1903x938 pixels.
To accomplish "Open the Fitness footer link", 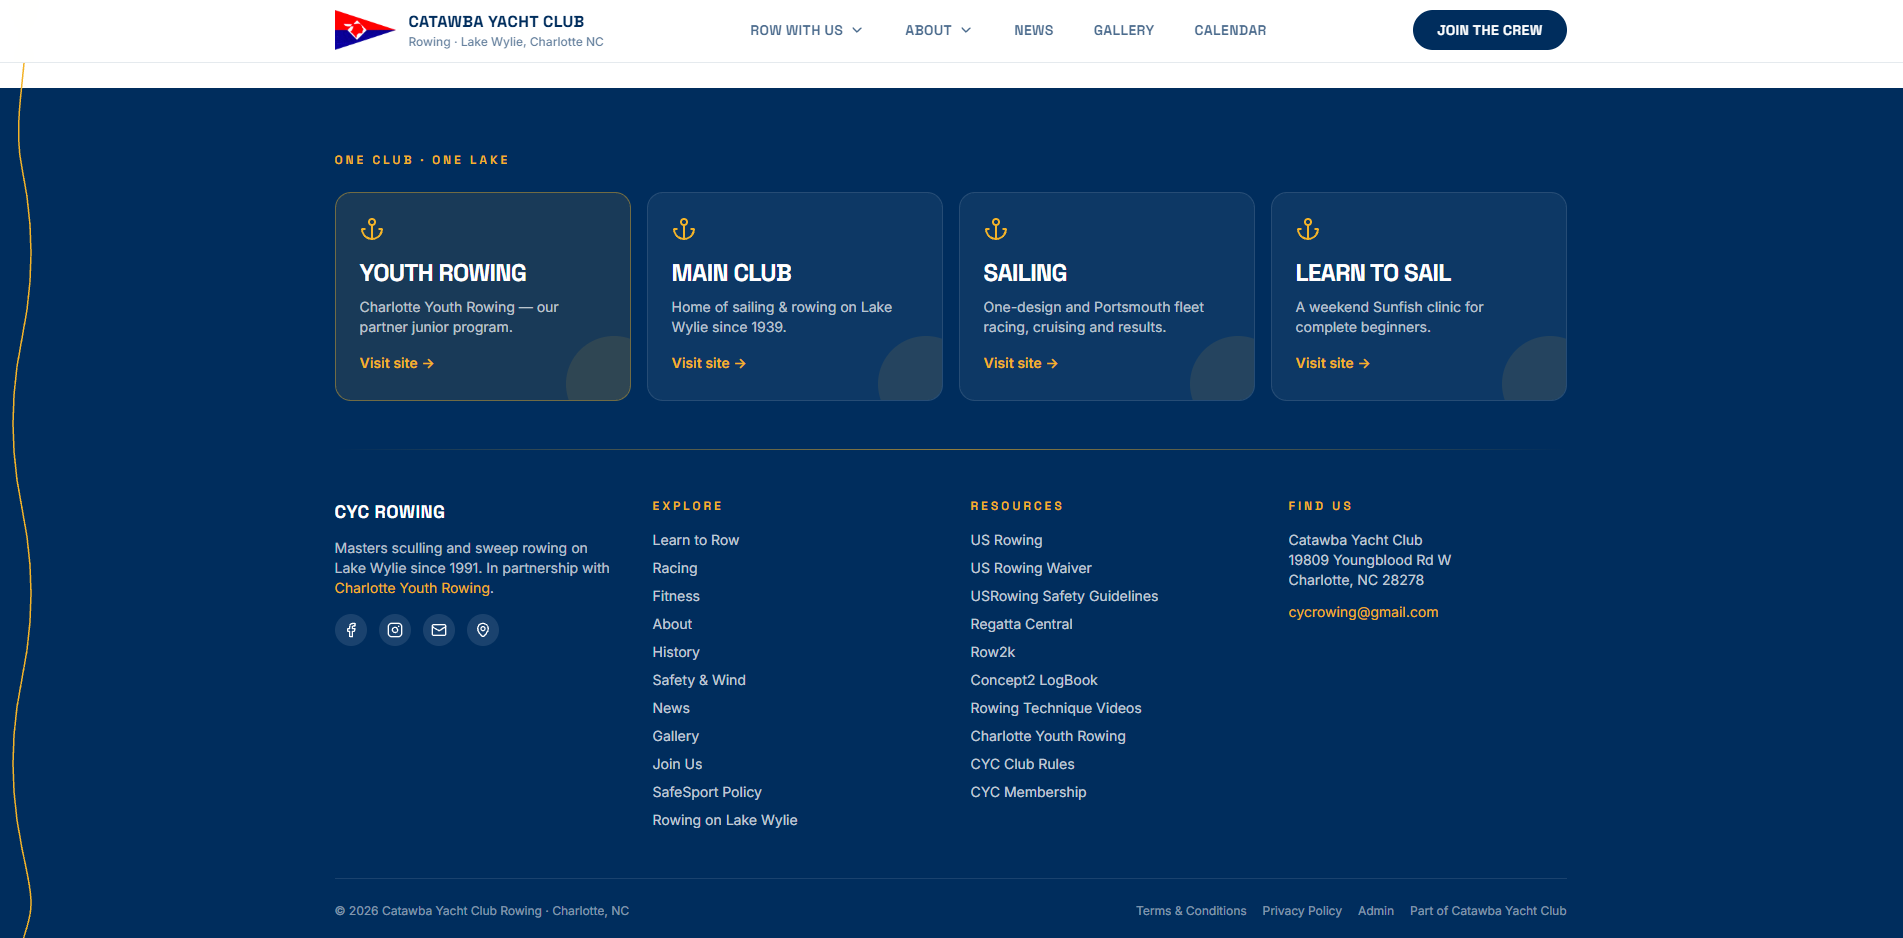I will pos(676,596).
